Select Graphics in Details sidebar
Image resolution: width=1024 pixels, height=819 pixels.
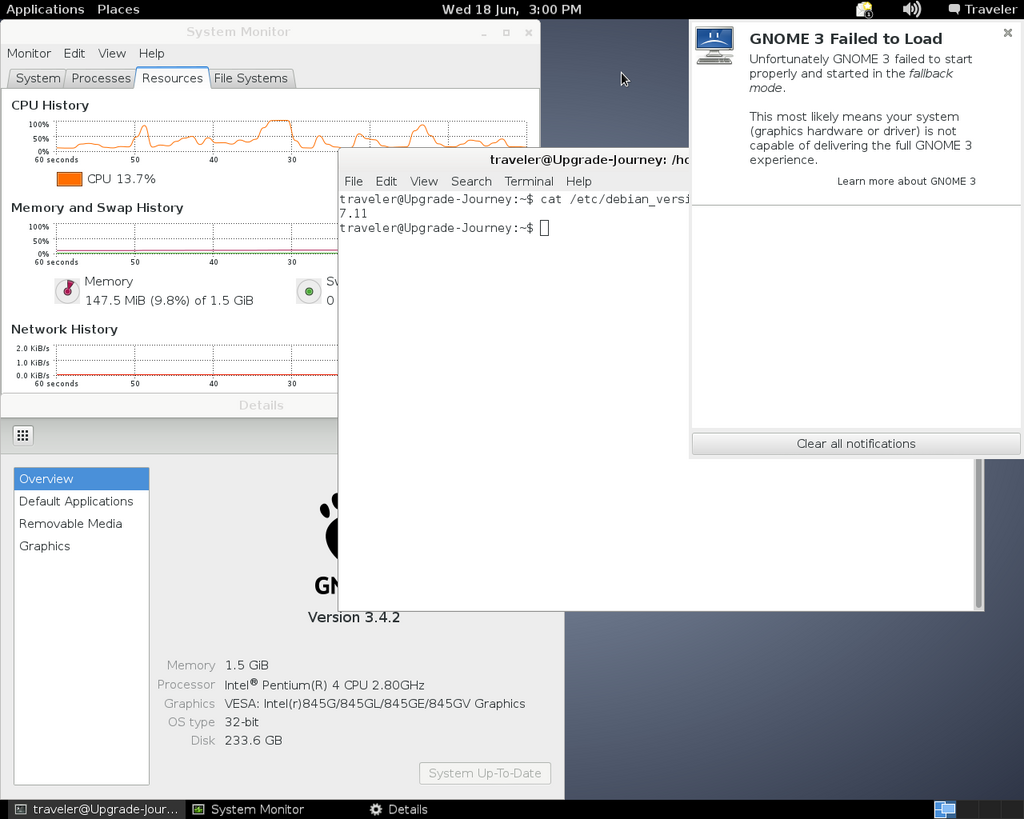click(x=82, y=546)
